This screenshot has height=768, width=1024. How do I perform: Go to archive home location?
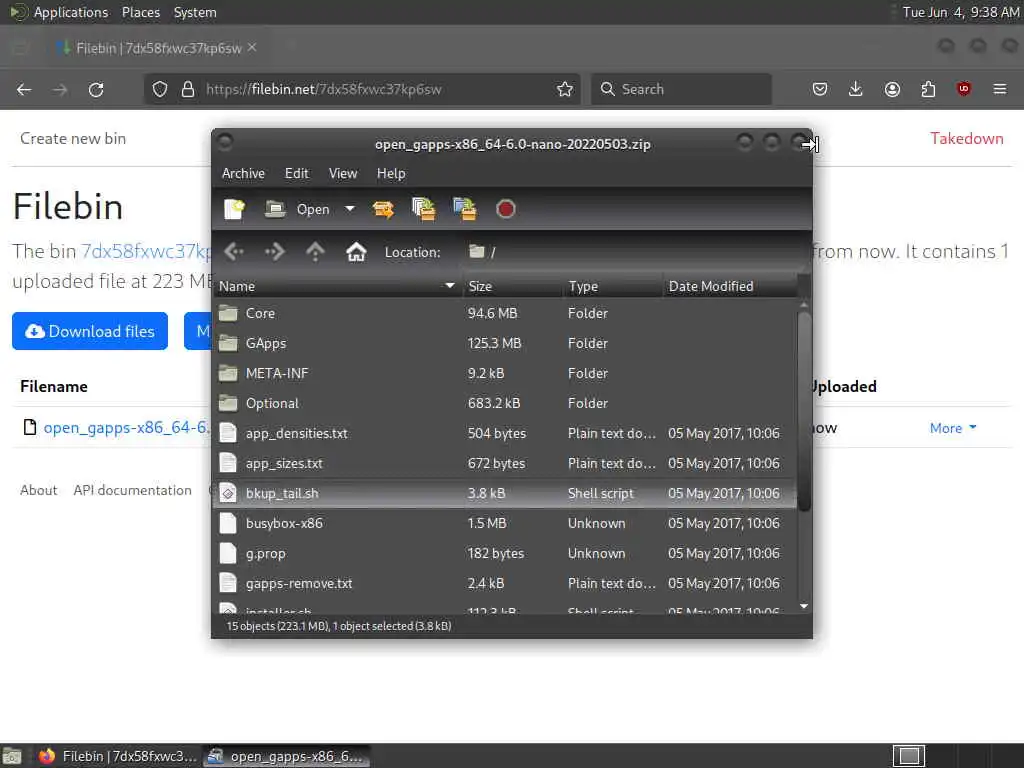356,251
